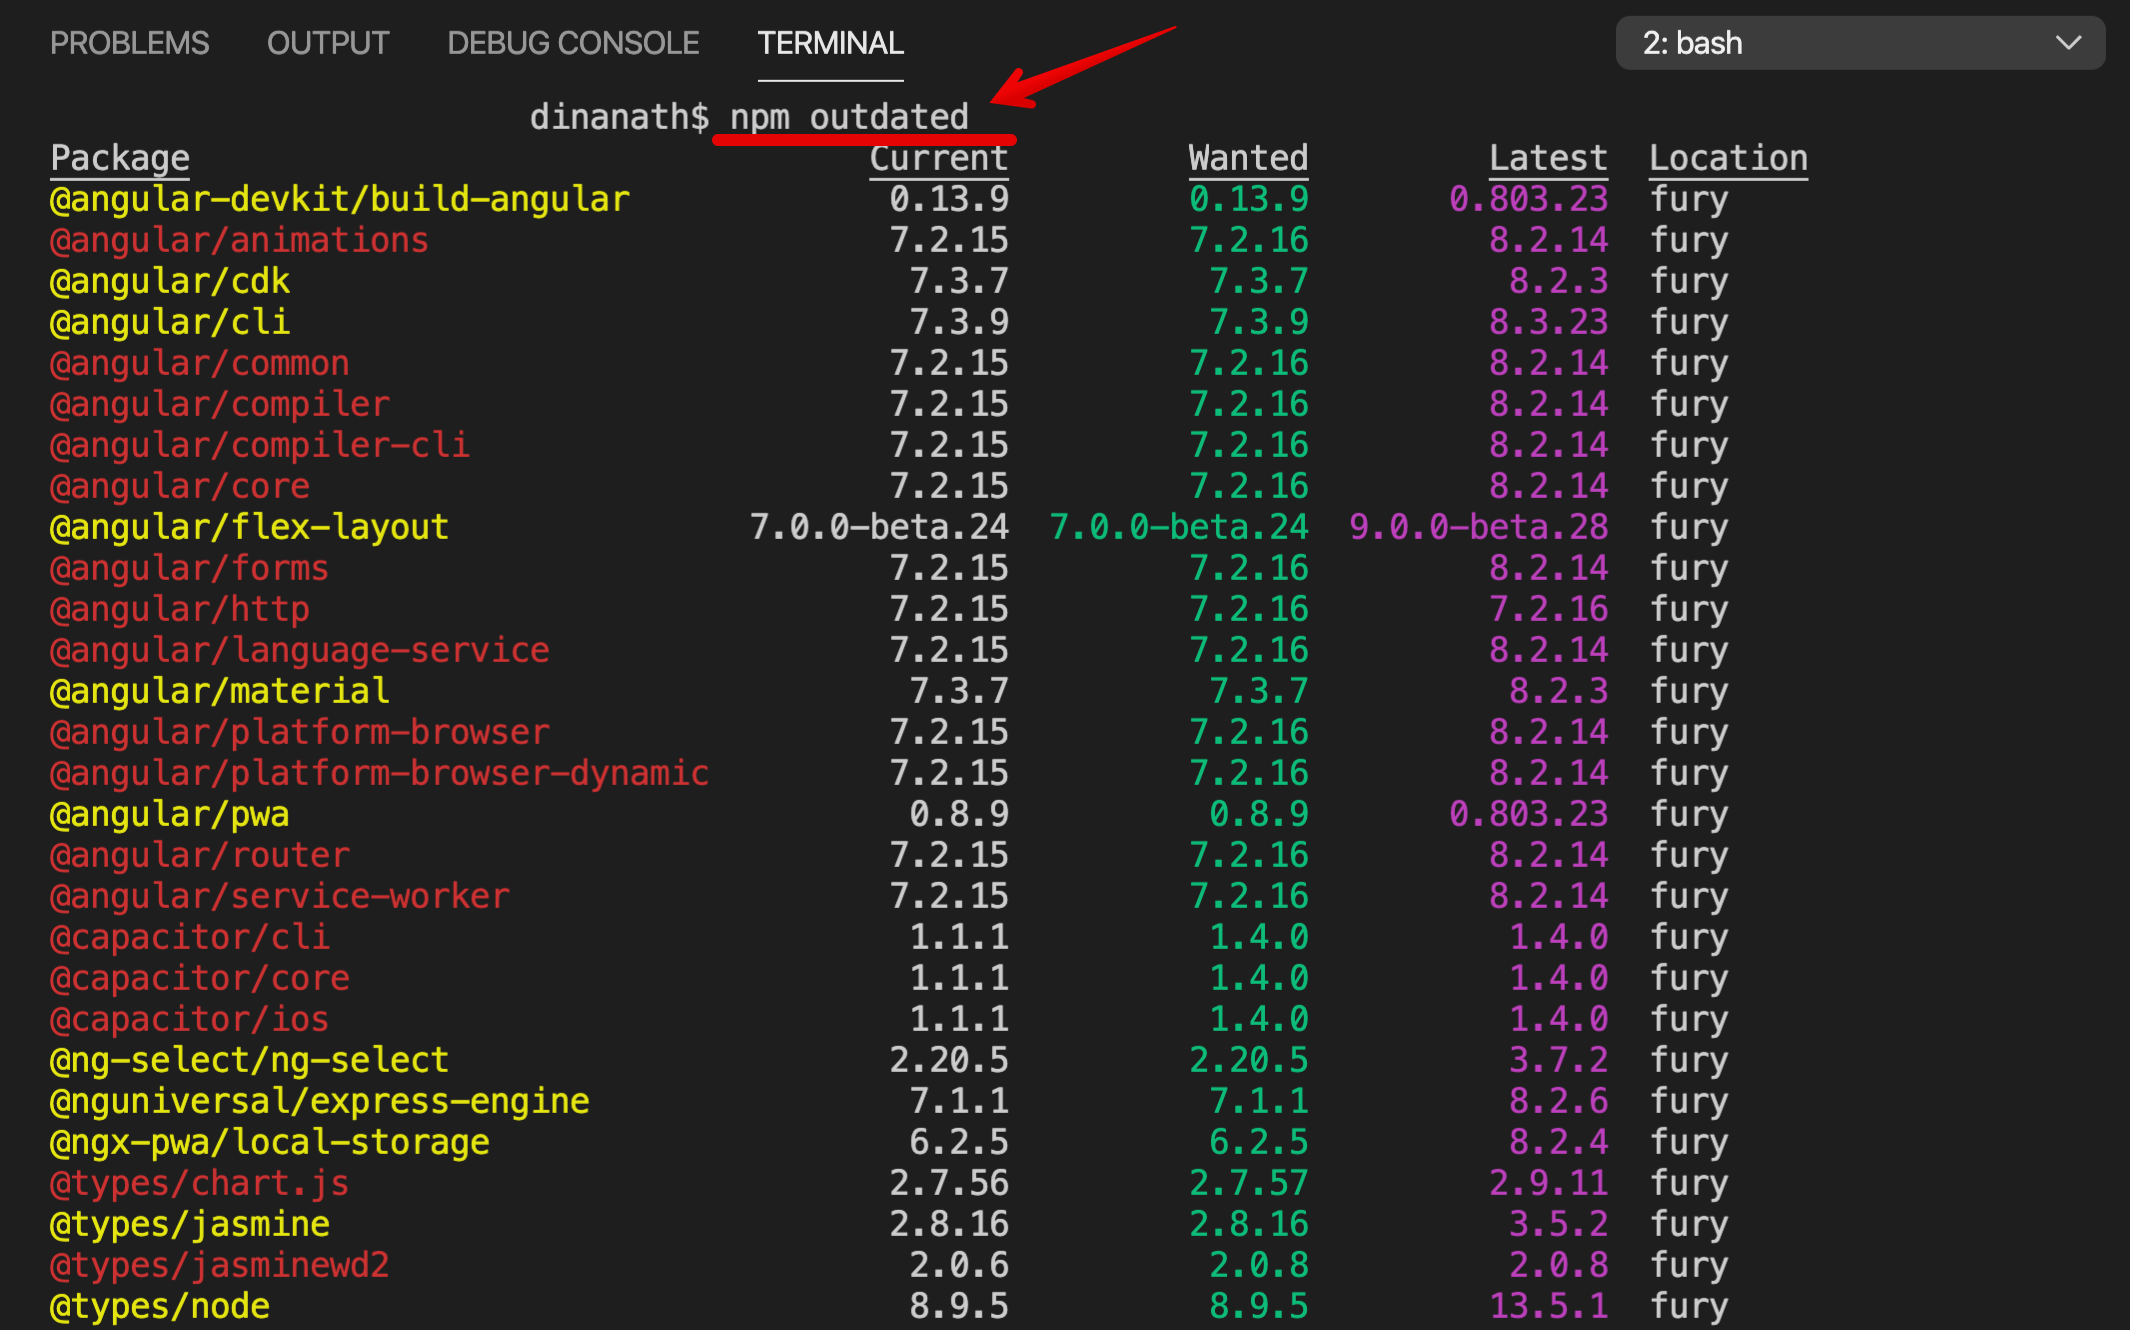Viewport: 2130px width, 1330px height.
Task: Select the TERMINAL tab
Action: tap(830, 43)
